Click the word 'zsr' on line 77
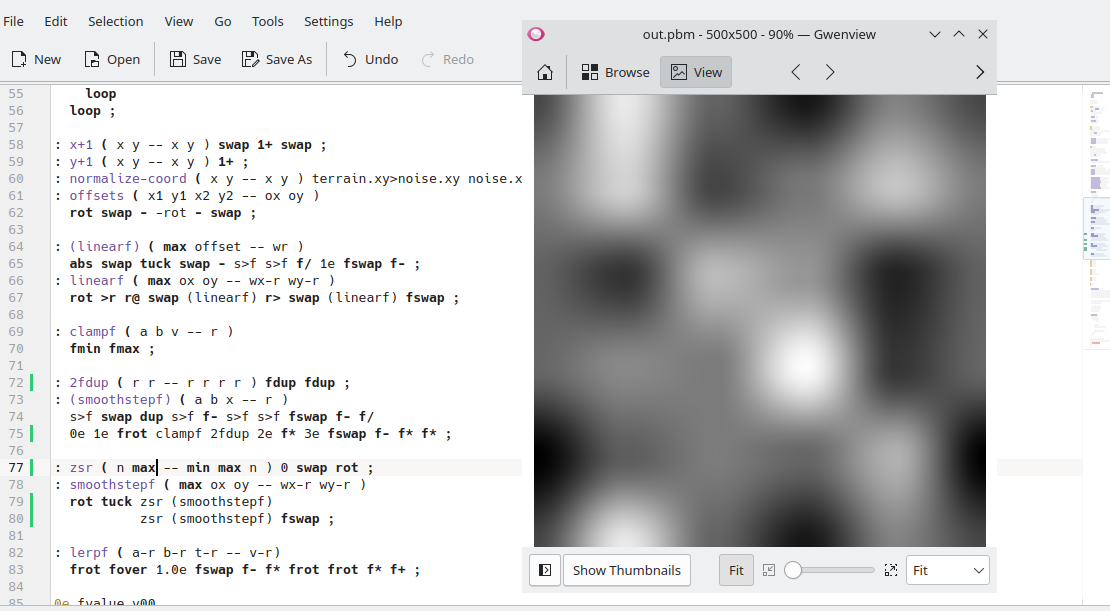Screen dimensions: 1110x611 pyautogui.click(x=81, y=467)
